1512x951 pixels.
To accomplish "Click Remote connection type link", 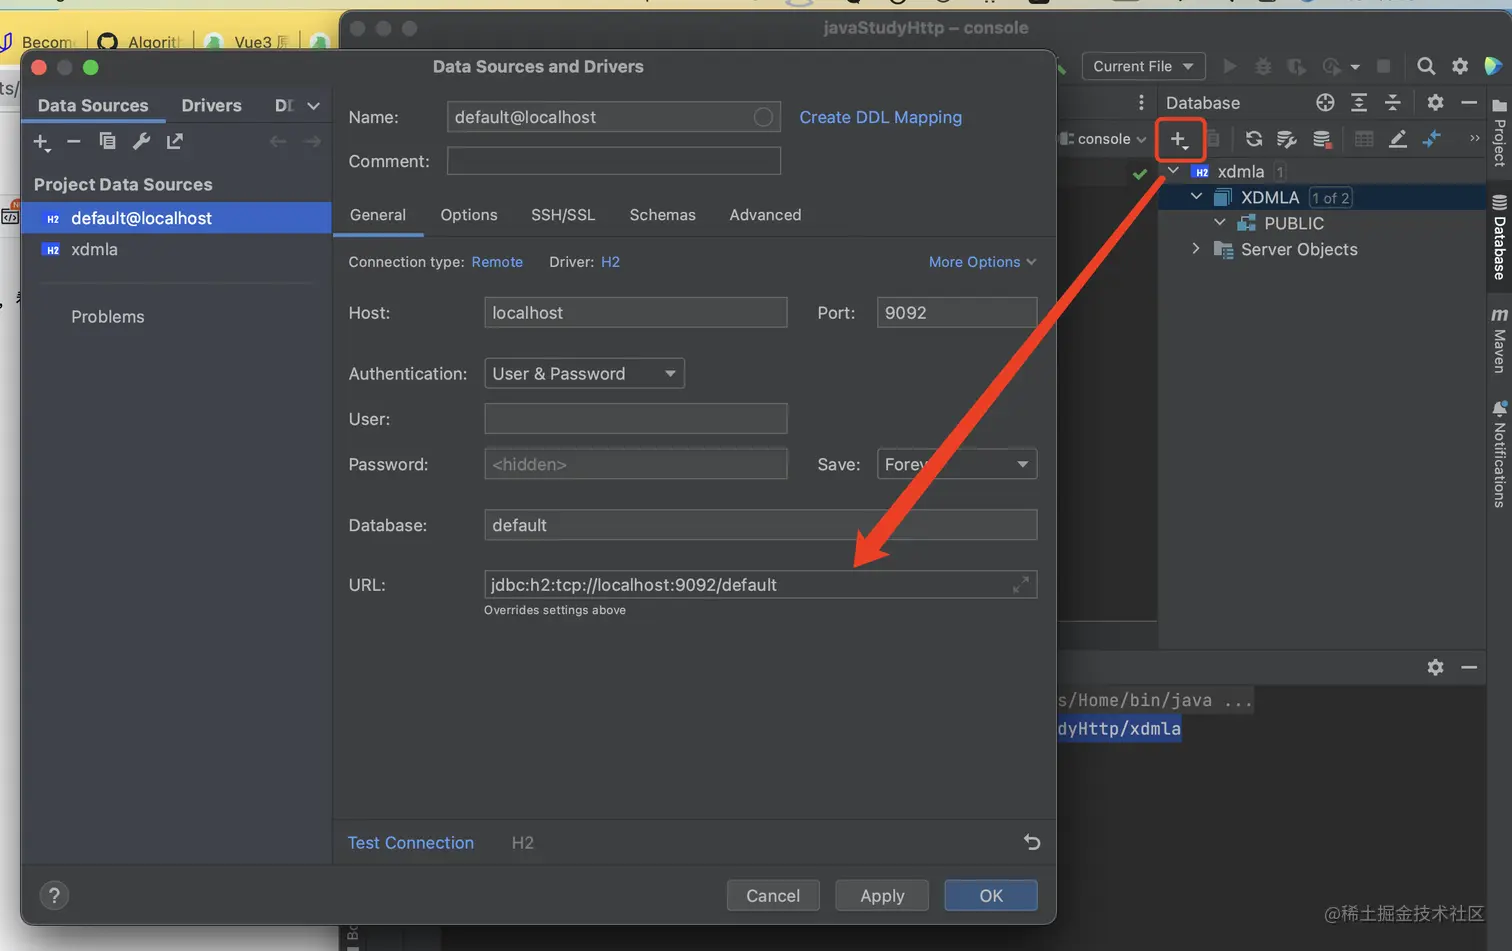I will (497, 262).
